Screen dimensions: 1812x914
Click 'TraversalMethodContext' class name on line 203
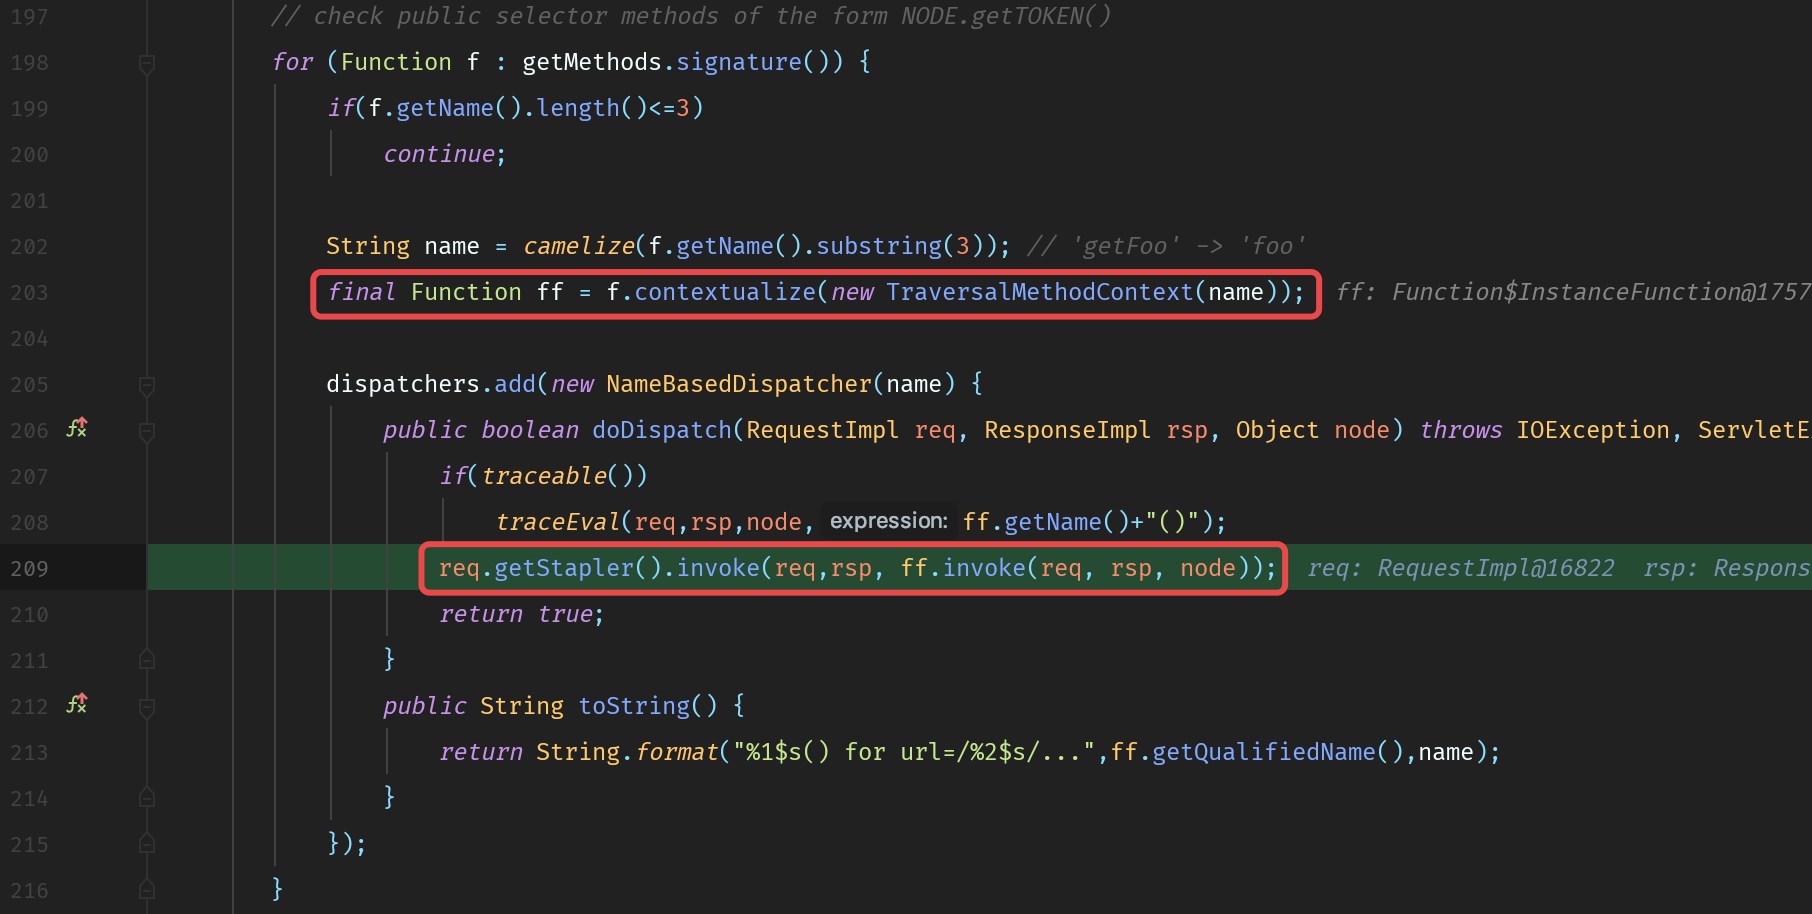(1040, 292)
